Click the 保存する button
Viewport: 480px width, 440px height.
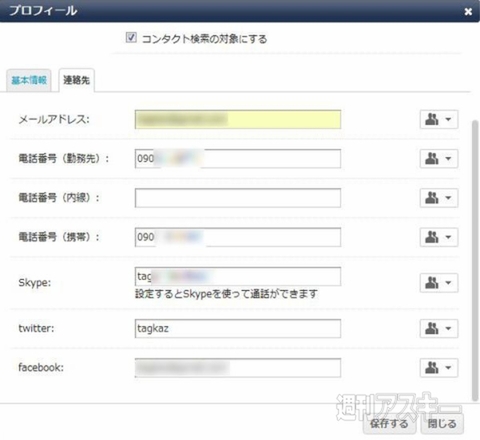click(389, 424)
